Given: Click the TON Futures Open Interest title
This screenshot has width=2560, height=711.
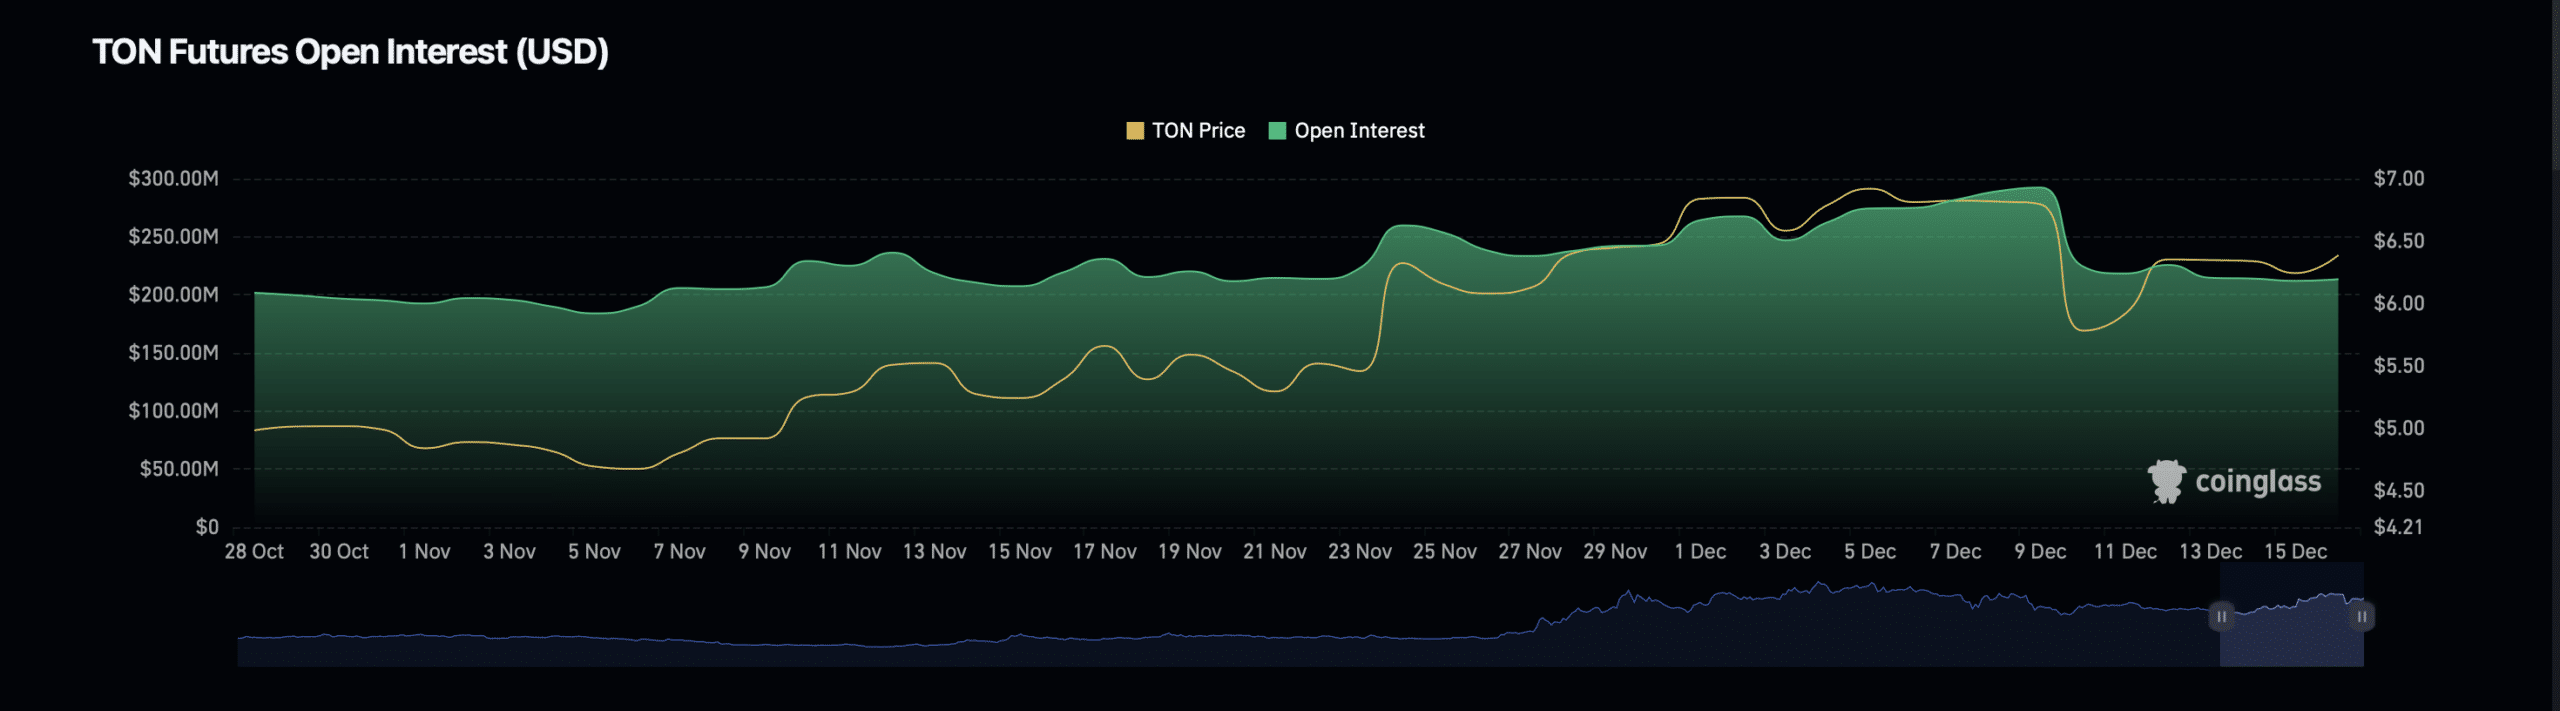Looking at the screenshot, I should (350, 52).
